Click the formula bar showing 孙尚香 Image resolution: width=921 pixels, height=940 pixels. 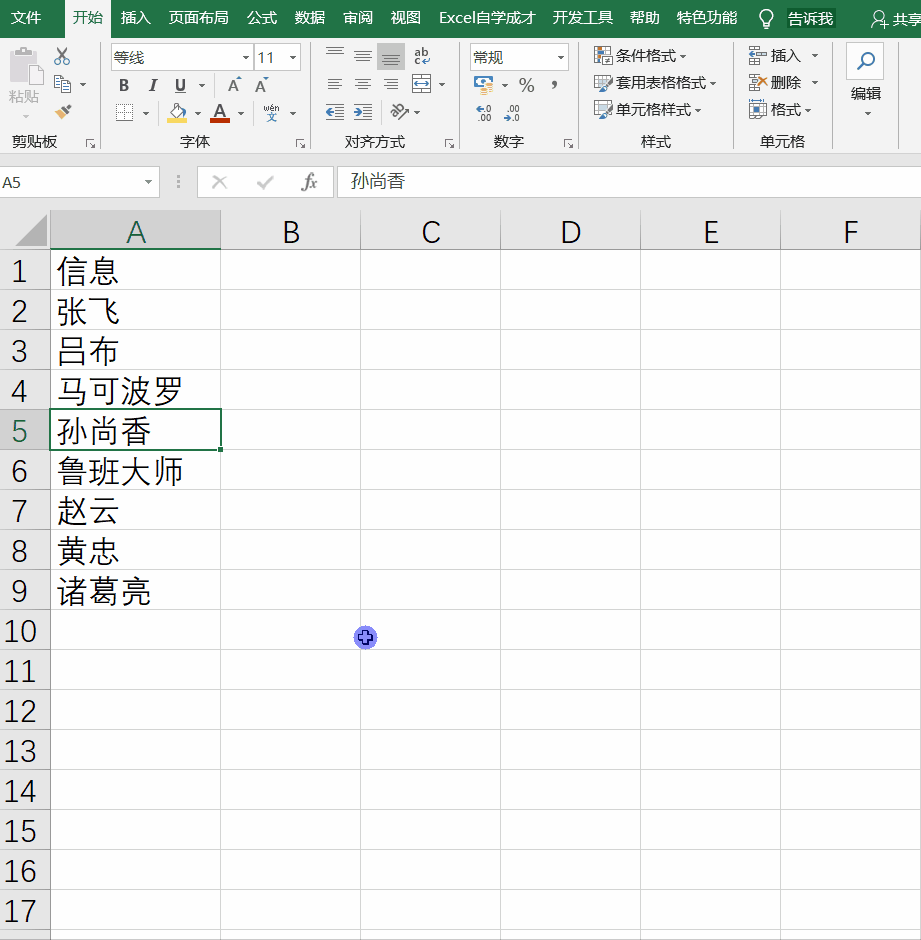pyautogui.click(x=629, y=182)
